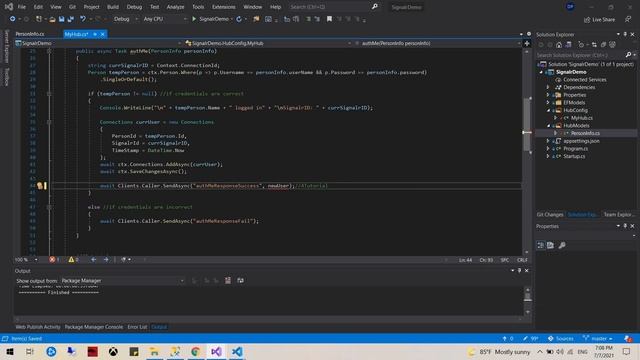
Task: Click the master branch indicator in status bar
Action: click(598, 338)
